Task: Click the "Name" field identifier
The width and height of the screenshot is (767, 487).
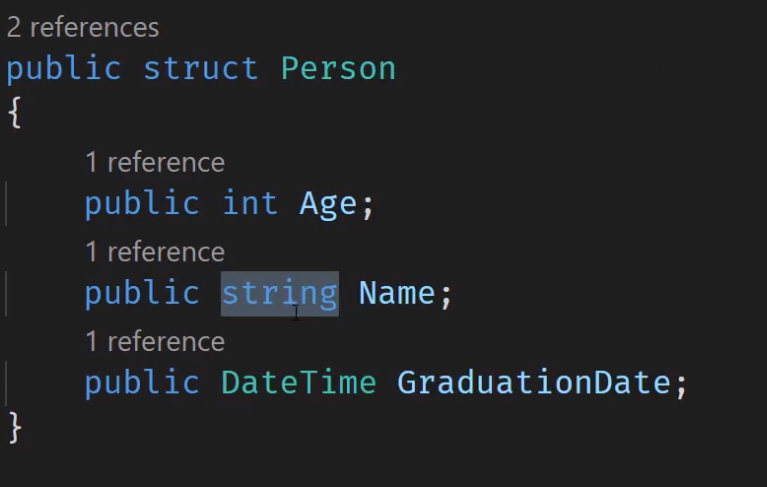Action: tap(397, 294)
